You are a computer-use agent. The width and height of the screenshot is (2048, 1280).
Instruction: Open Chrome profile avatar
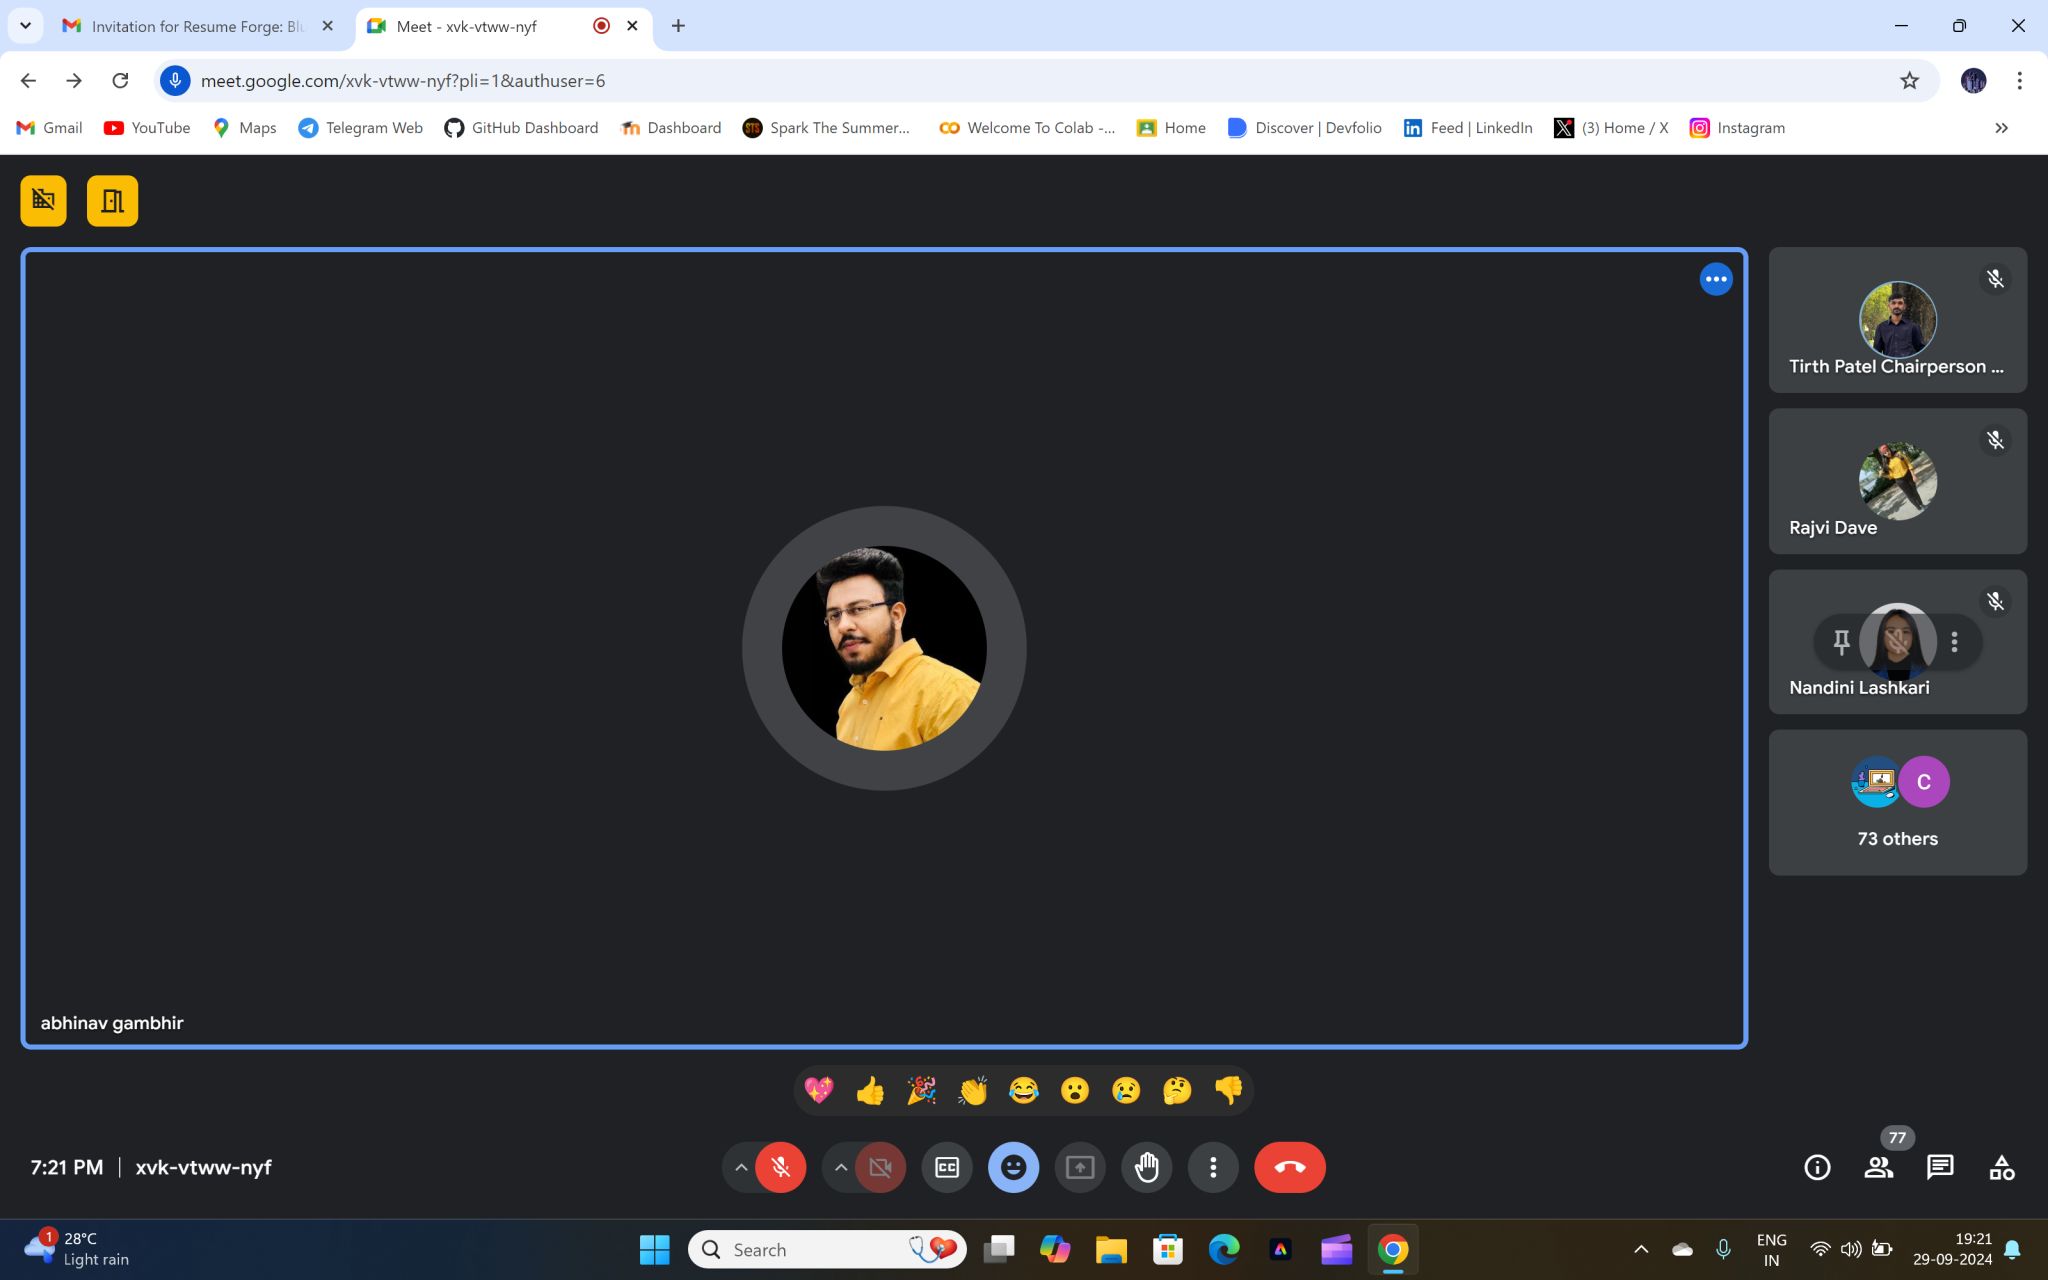click(1973, 81)
